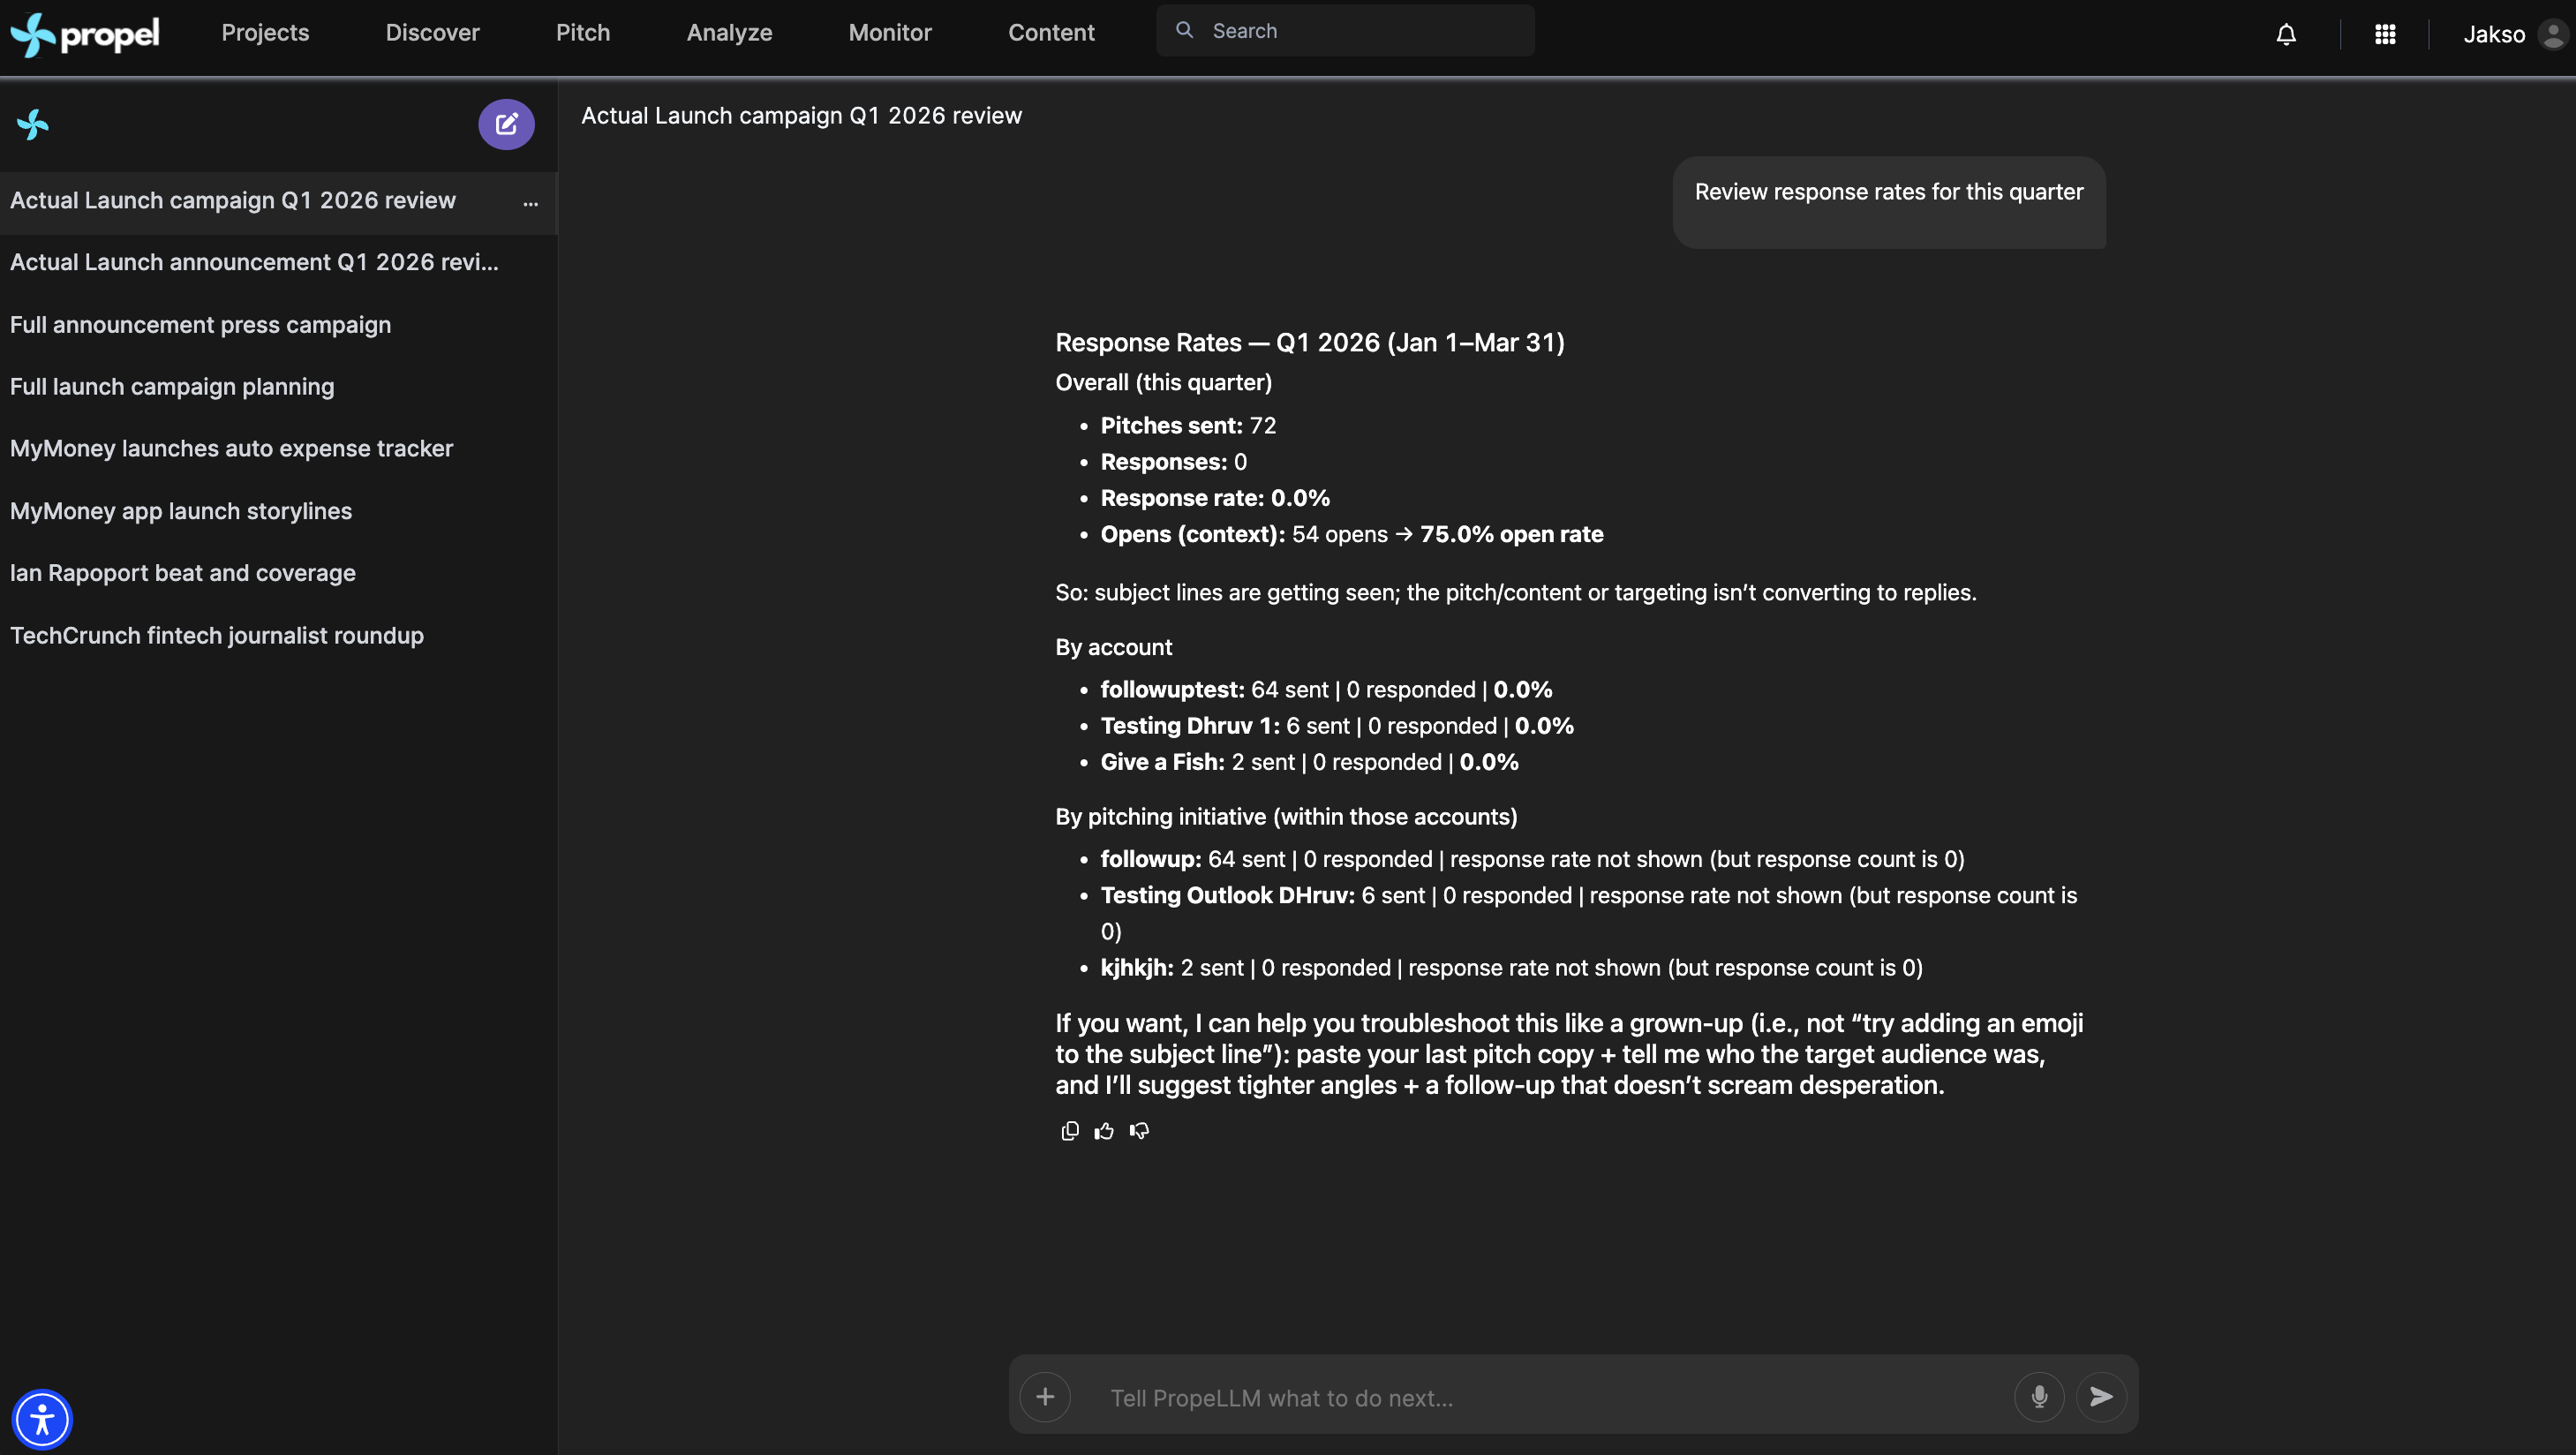
Task: Give thumbs down to the response
Action: click(1139, 1130)
